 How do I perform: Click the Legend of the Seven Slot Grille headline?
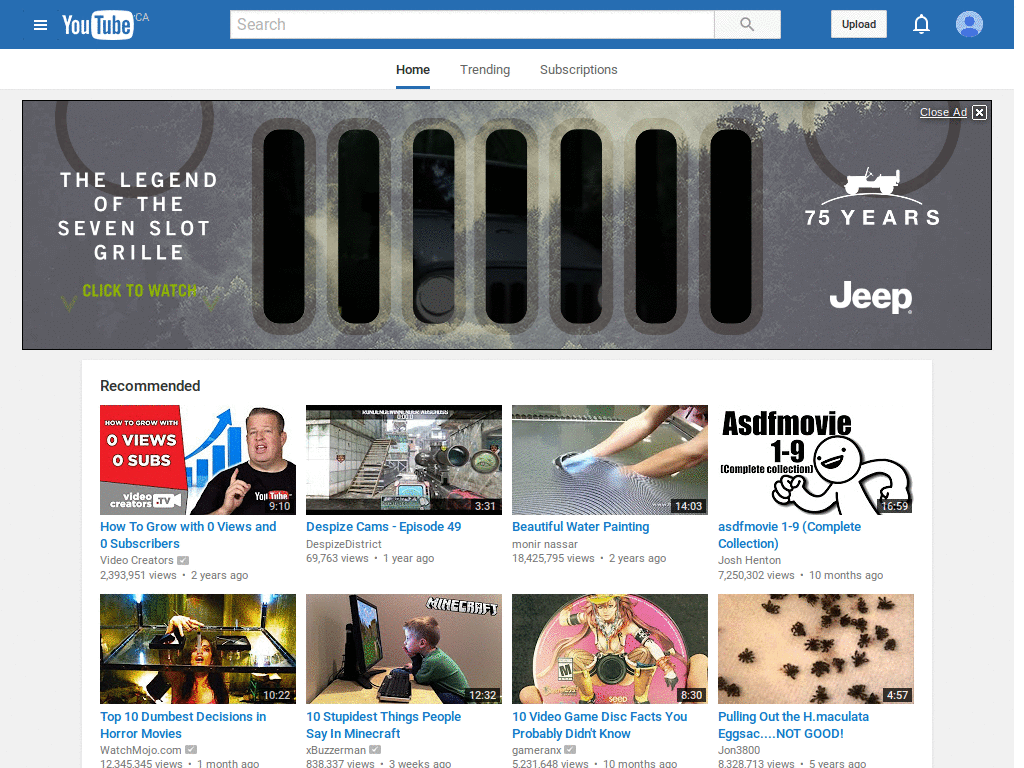138,216
